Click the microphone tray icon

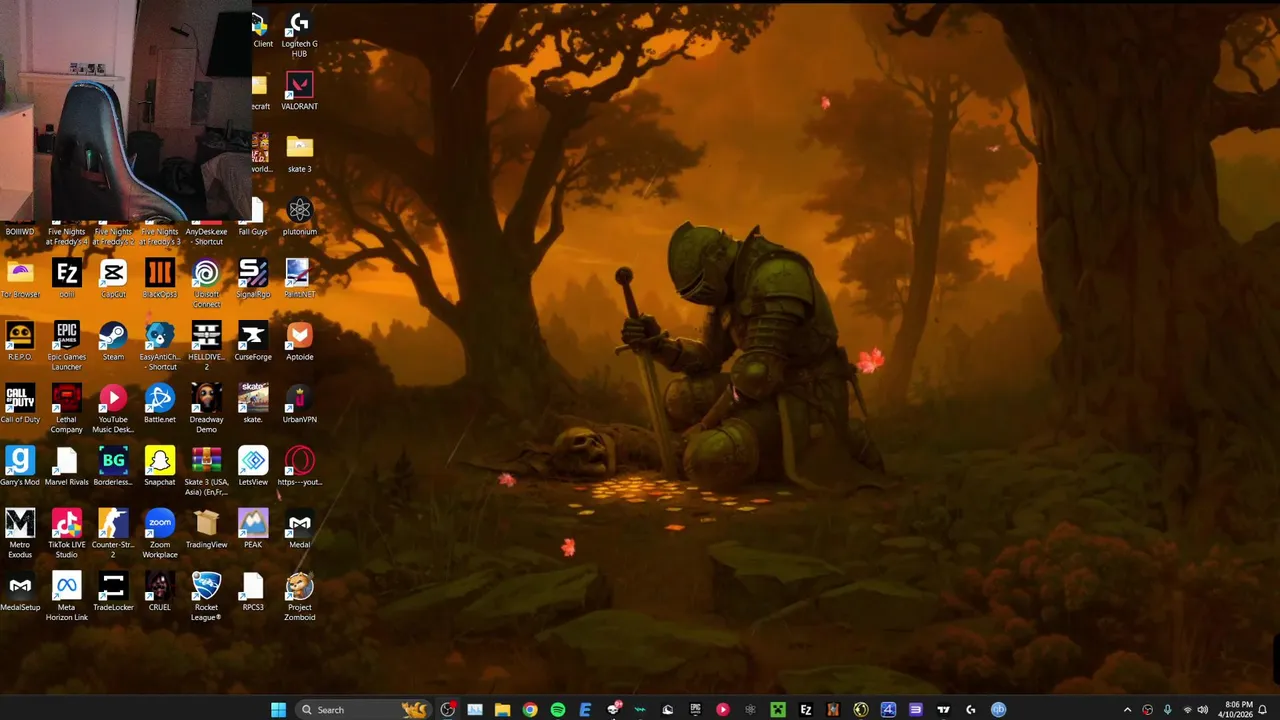(1167, 710)
